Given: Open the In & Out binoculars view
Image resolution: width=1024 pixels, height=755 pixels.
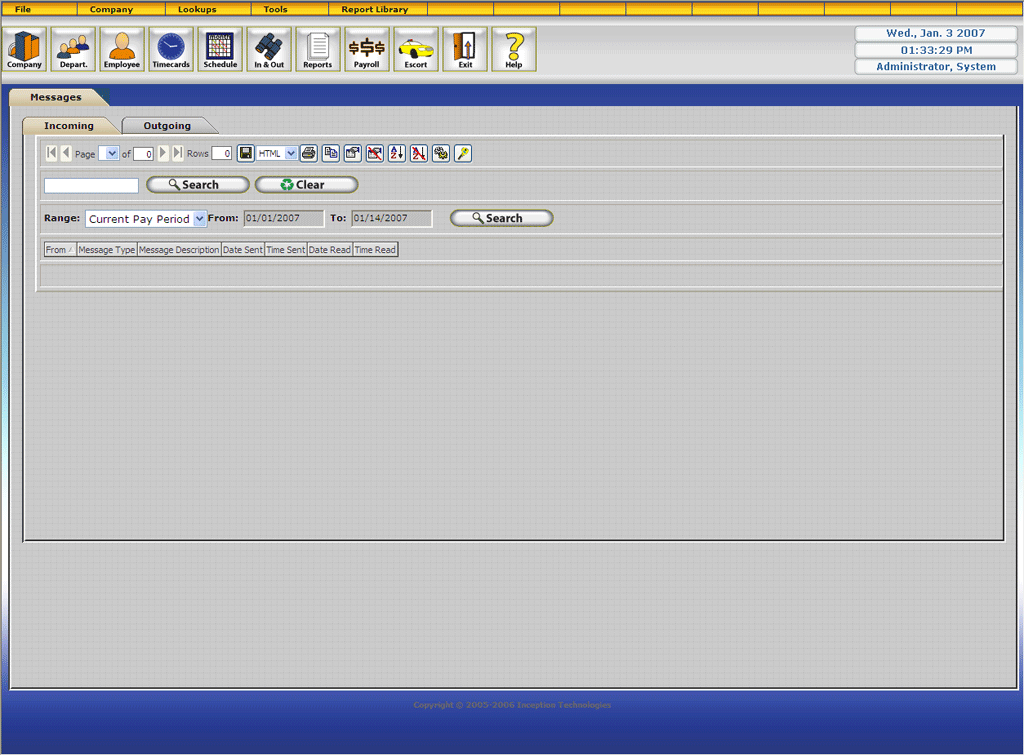Looking at the screenshot, I should [x=269, y=49].
